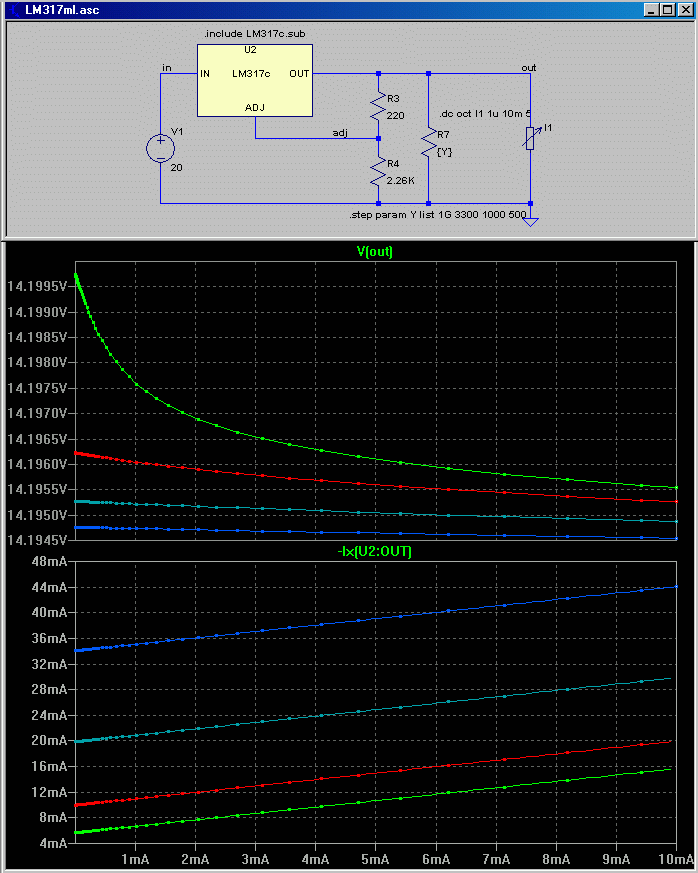Image resolution: width=698 pixels, height=873 pixels.
Task: Select the R4 resistor symbol
Action: click(x=379, y=171)
